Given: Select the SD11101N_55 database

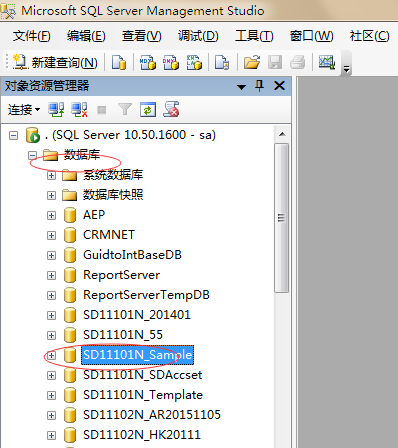Looking at the screenshot, I should (x=123, y=335).
